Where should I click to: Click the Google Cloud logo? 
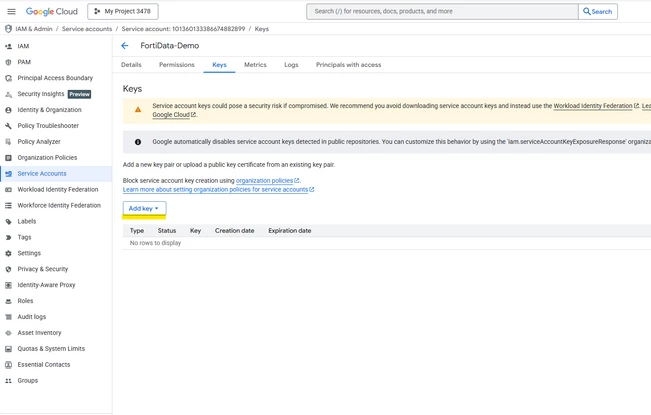coord(51,12)
